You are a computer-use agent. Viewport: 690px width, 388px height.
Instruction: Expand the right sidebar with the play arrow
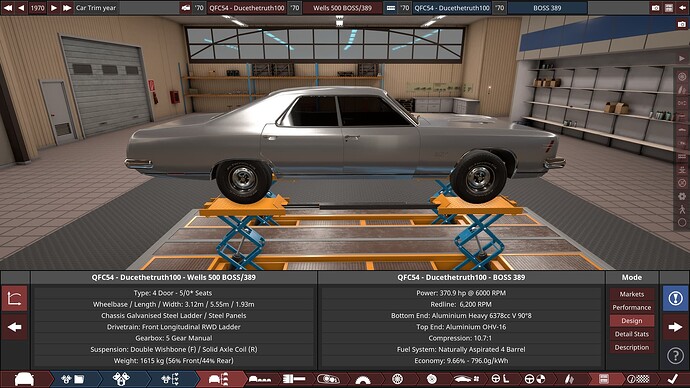click(682, 58)
